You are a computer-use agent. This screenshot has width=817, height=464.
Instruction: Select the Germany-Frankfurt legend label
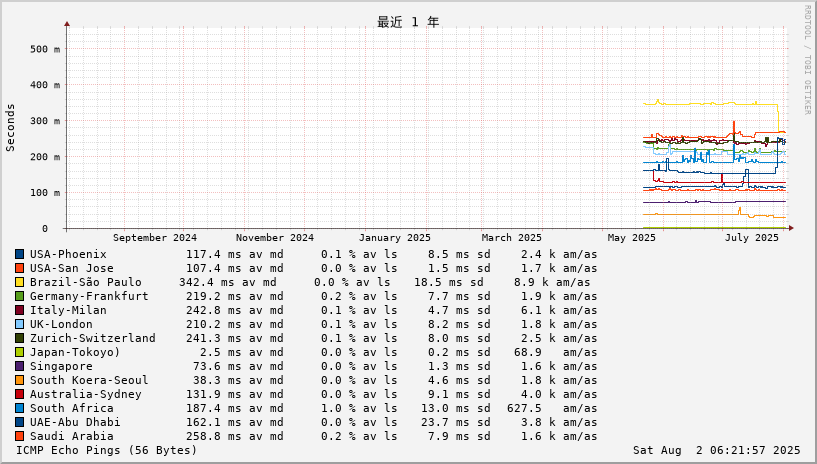coord(89,296)
